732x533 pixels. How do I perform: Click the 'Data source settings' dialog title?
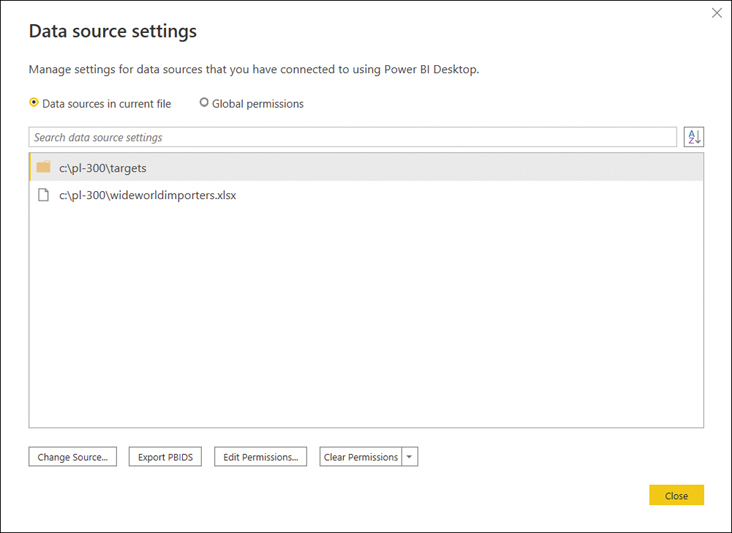point(112,31)
